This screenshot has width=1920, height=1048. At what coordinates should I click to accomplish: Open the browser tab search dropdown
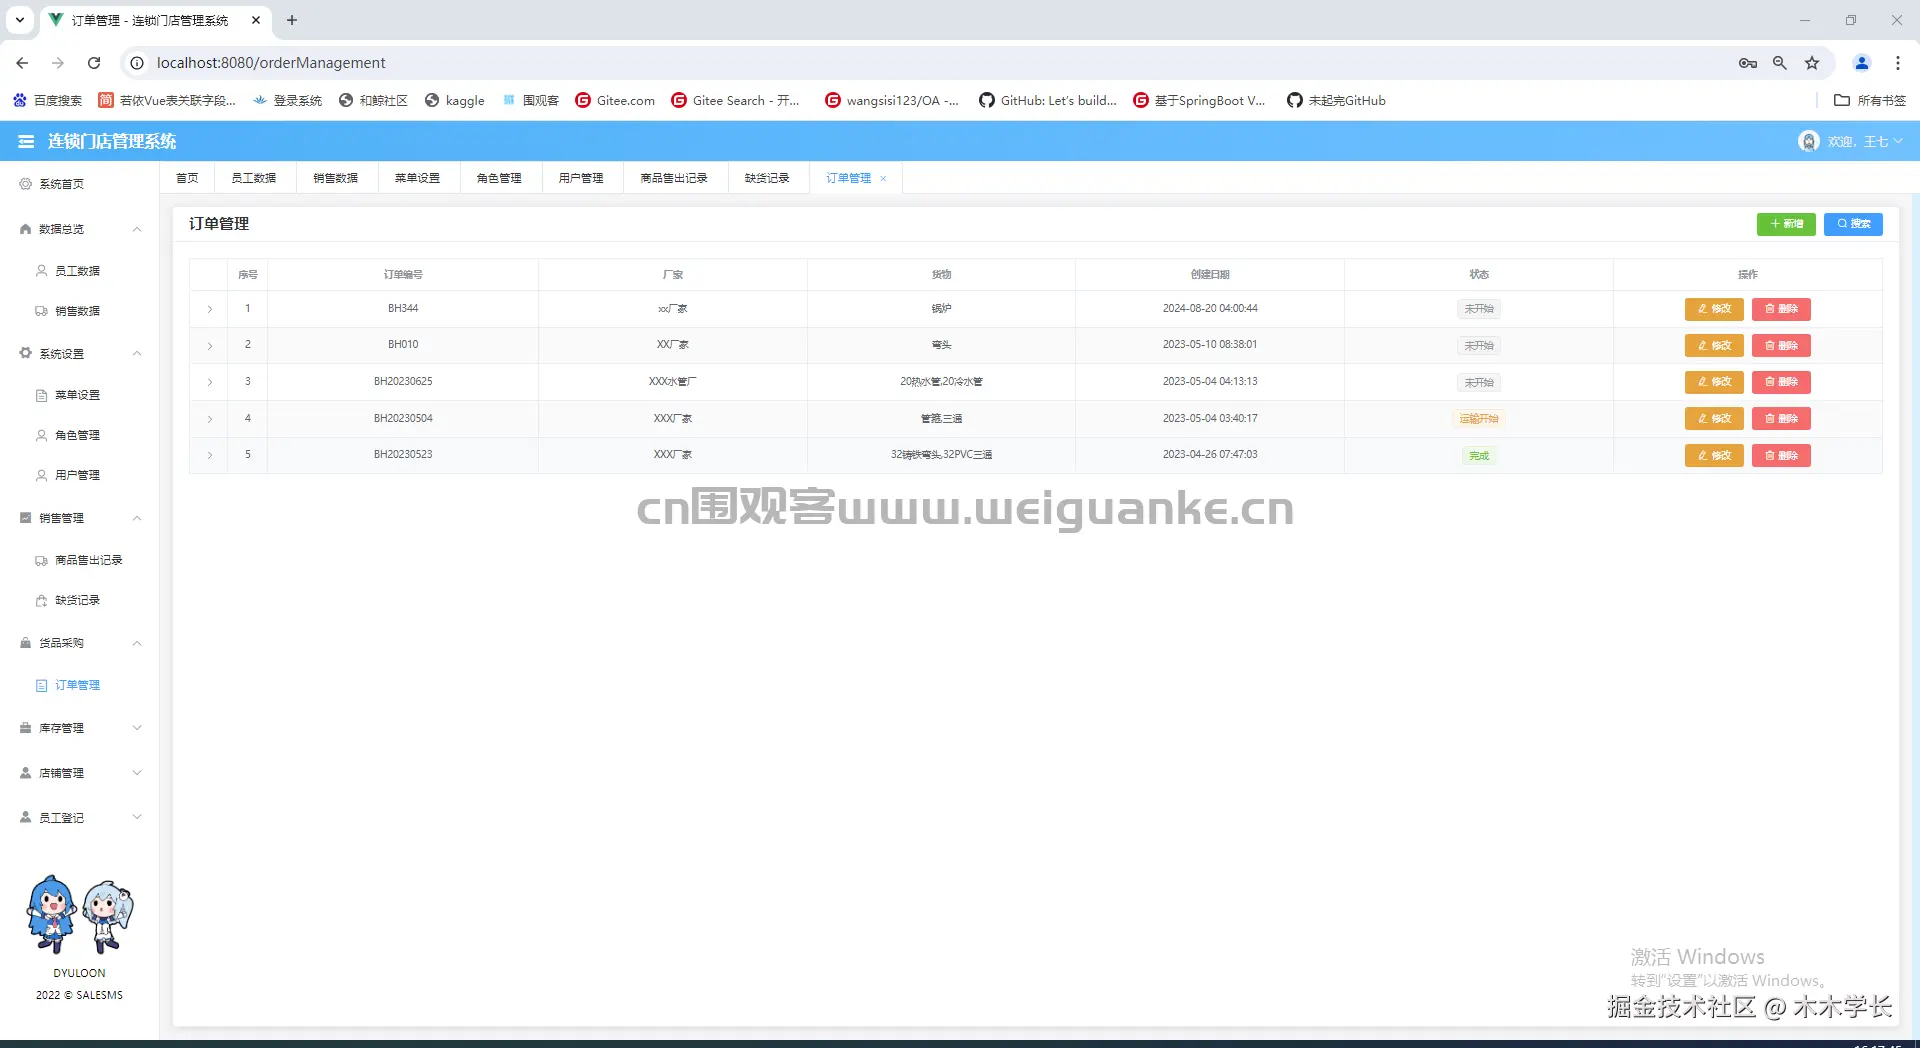(x=19, y=20)
